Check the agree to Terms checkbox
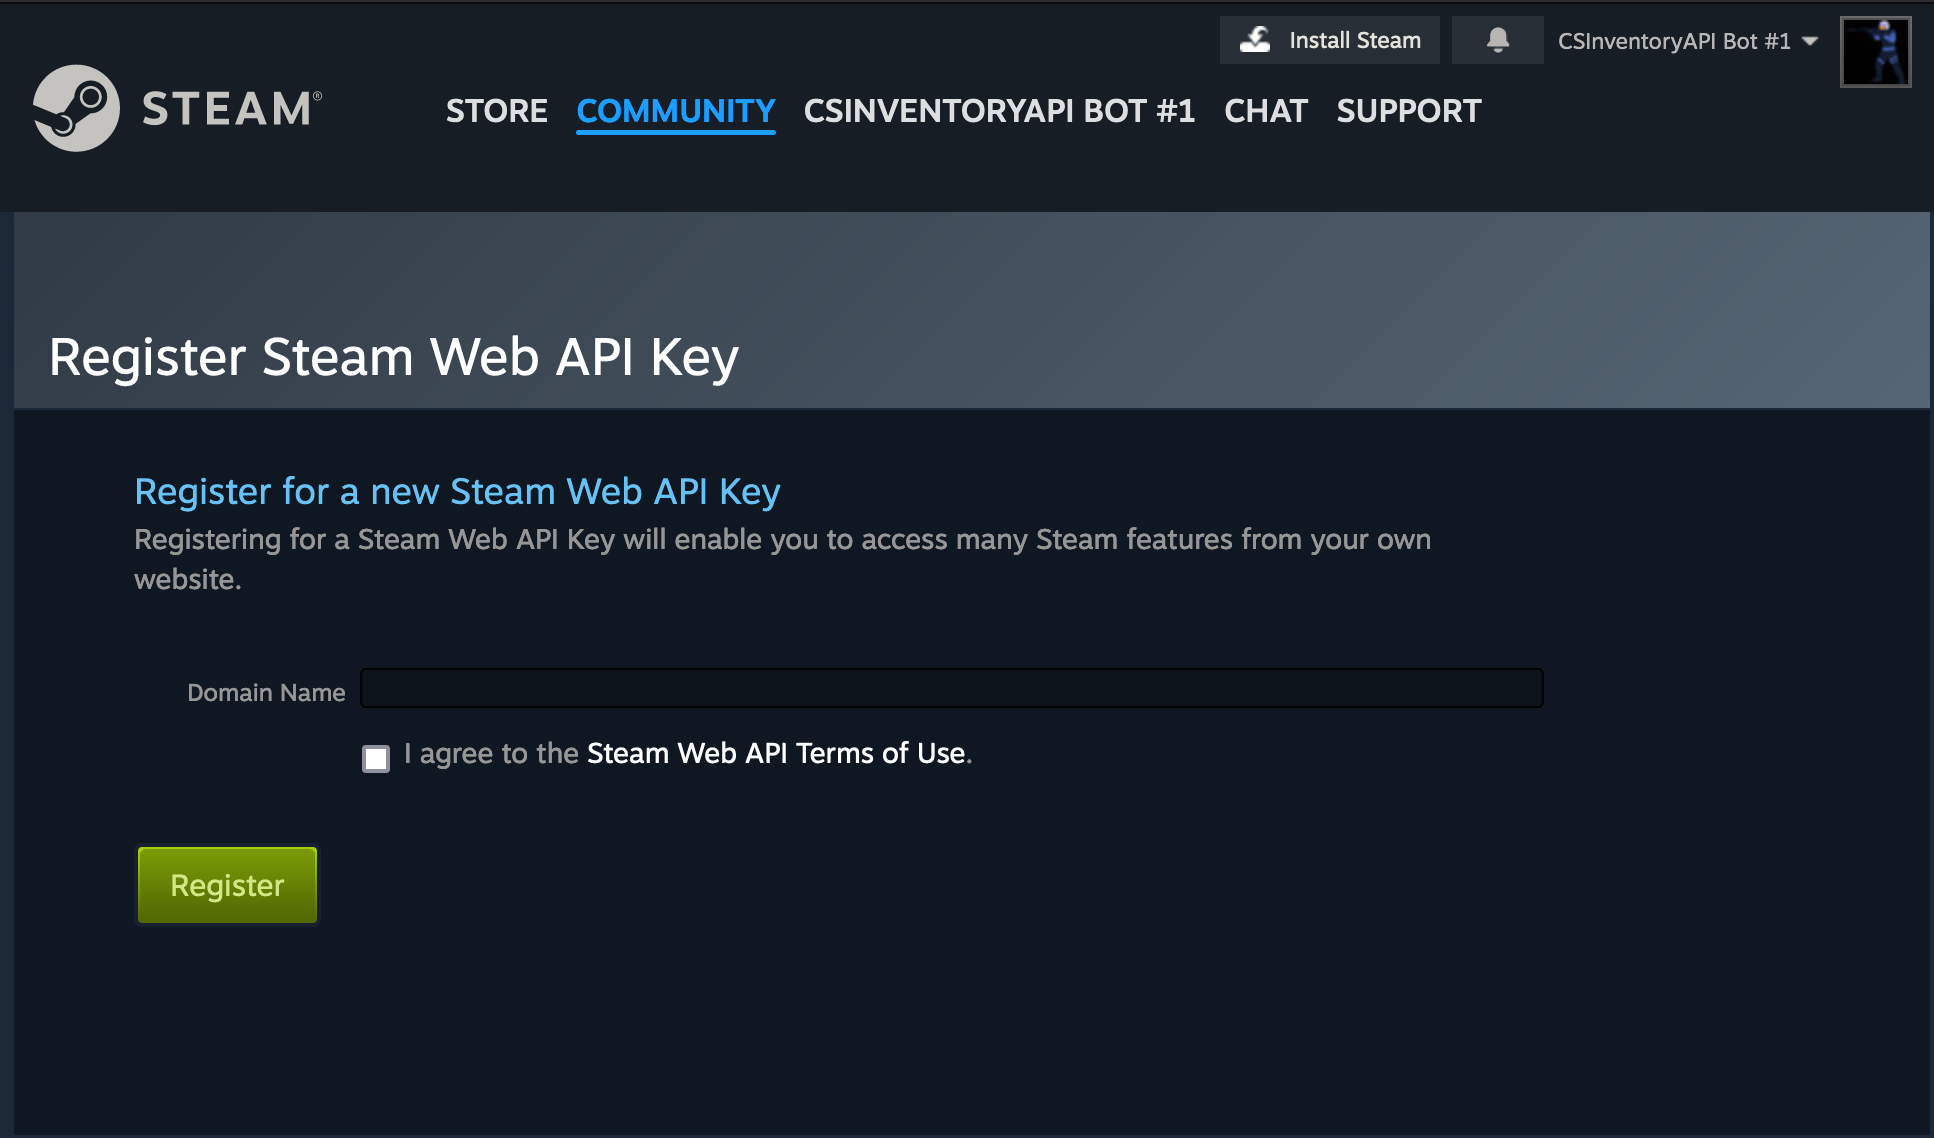The height and width of the screenshot is (1138, 1934). coord(376,758)
